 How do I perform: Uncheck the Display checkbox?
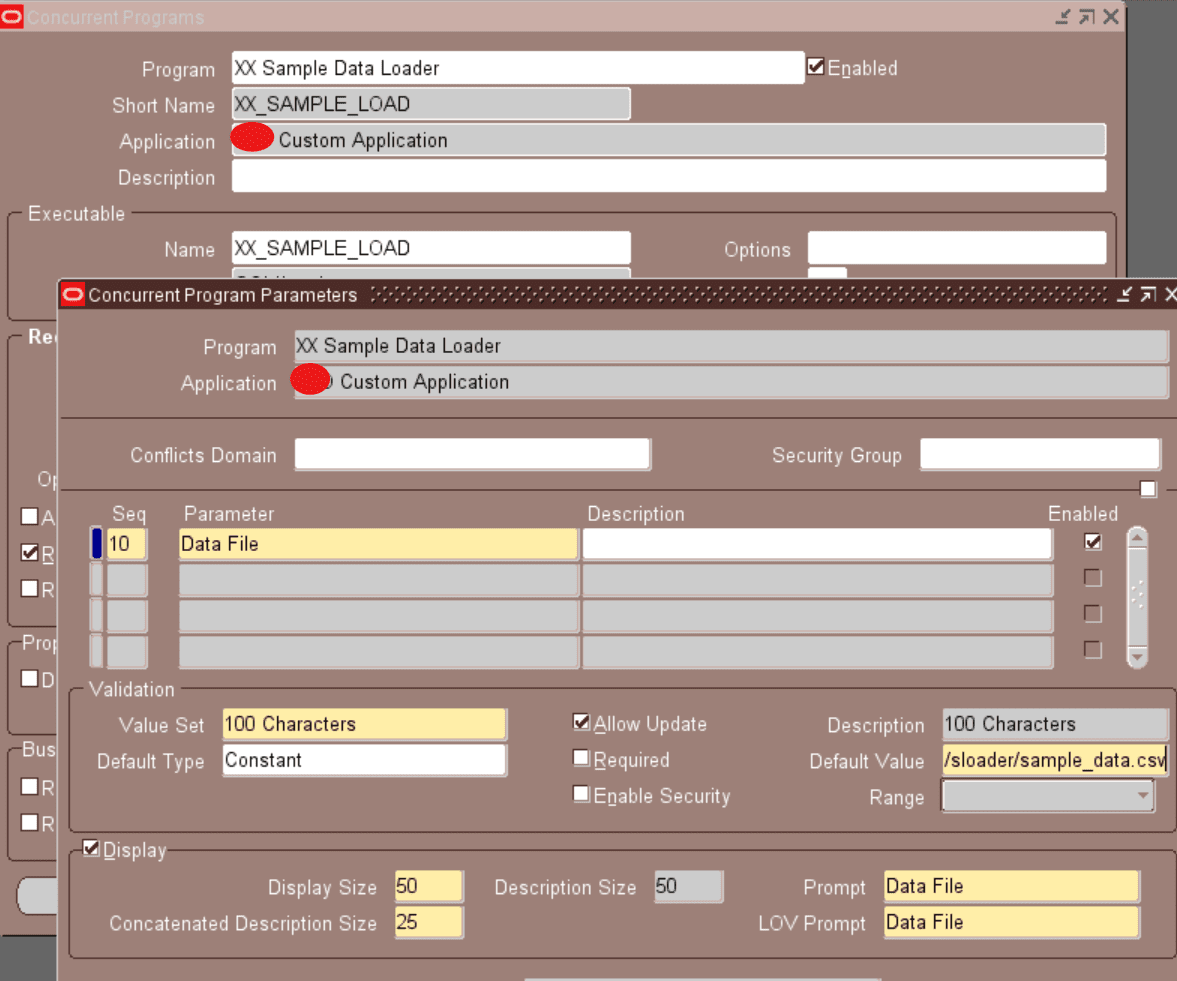pyautogui.click(x=92, y=849)
